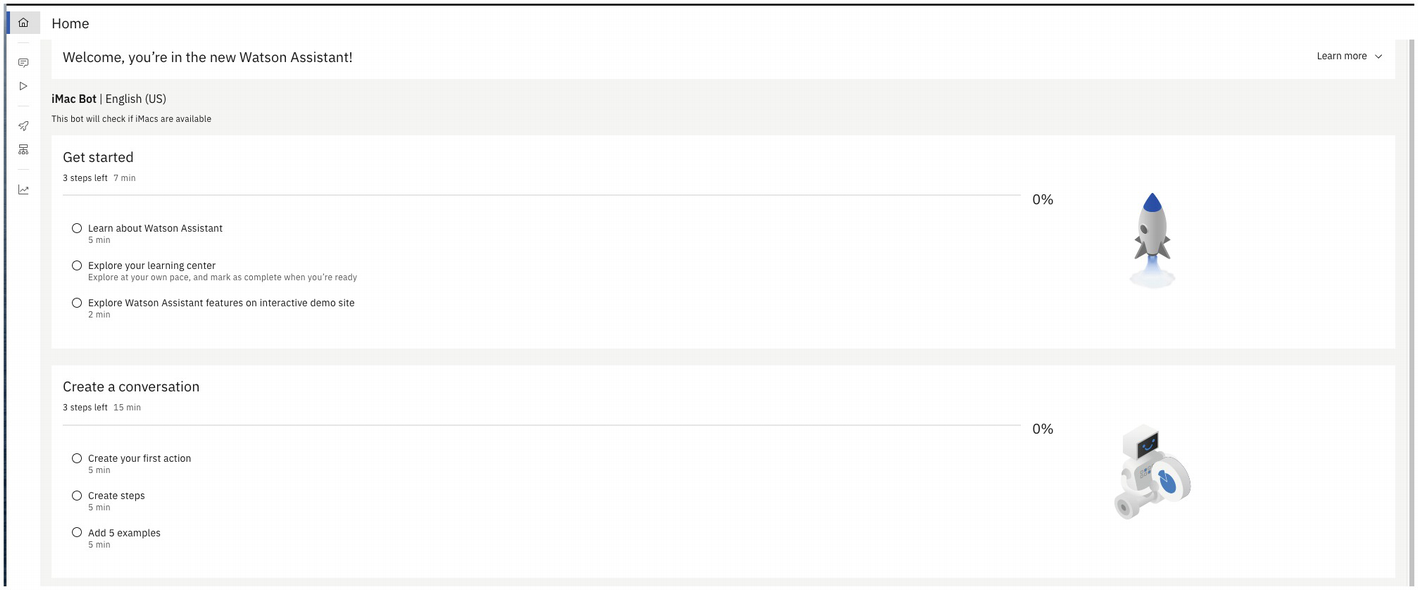Click the robot illustration in Create a conversation
The image size is (1418, 590).
pos(1152,473)
